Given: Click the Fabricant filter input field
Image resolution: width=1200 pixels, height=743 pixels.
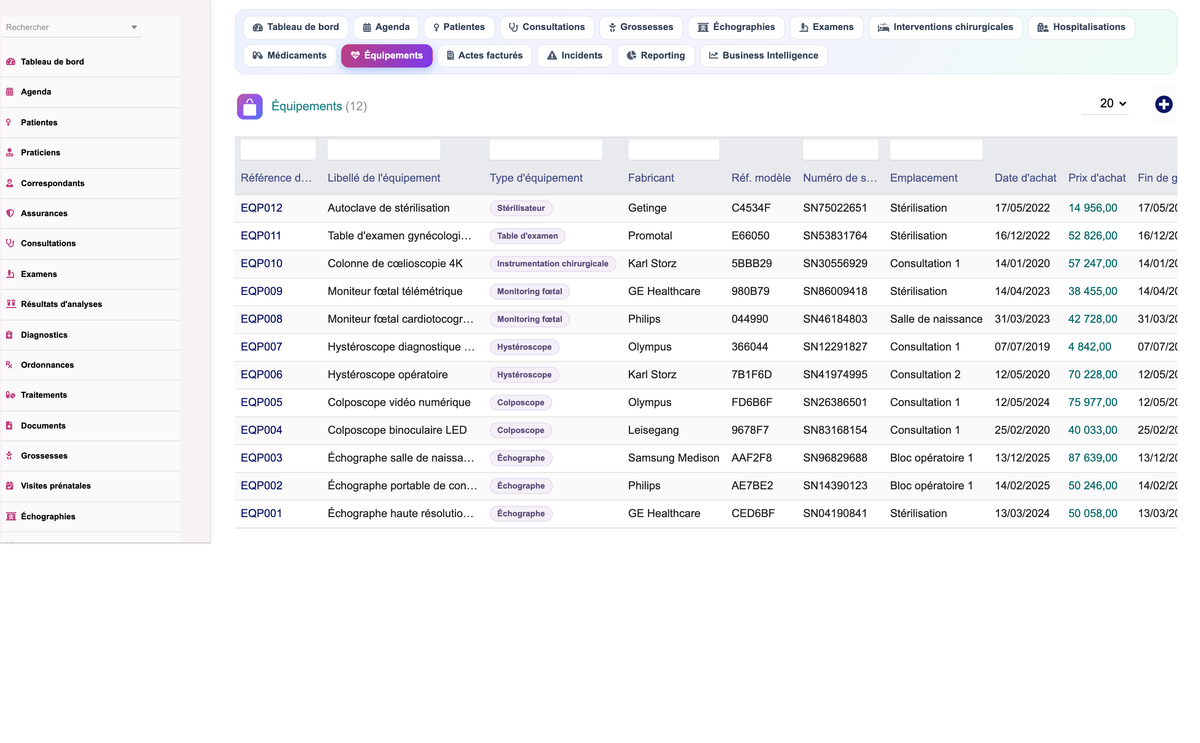Looking at the screenshot, I should tap(674, 150).
